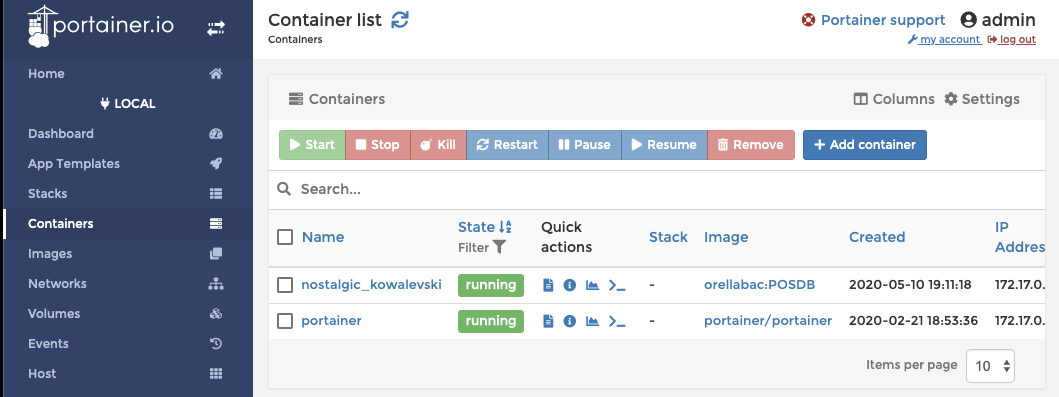
Task: Open logs icon for nostalgic_kowalevski
Action: click(x=548, y=285)
